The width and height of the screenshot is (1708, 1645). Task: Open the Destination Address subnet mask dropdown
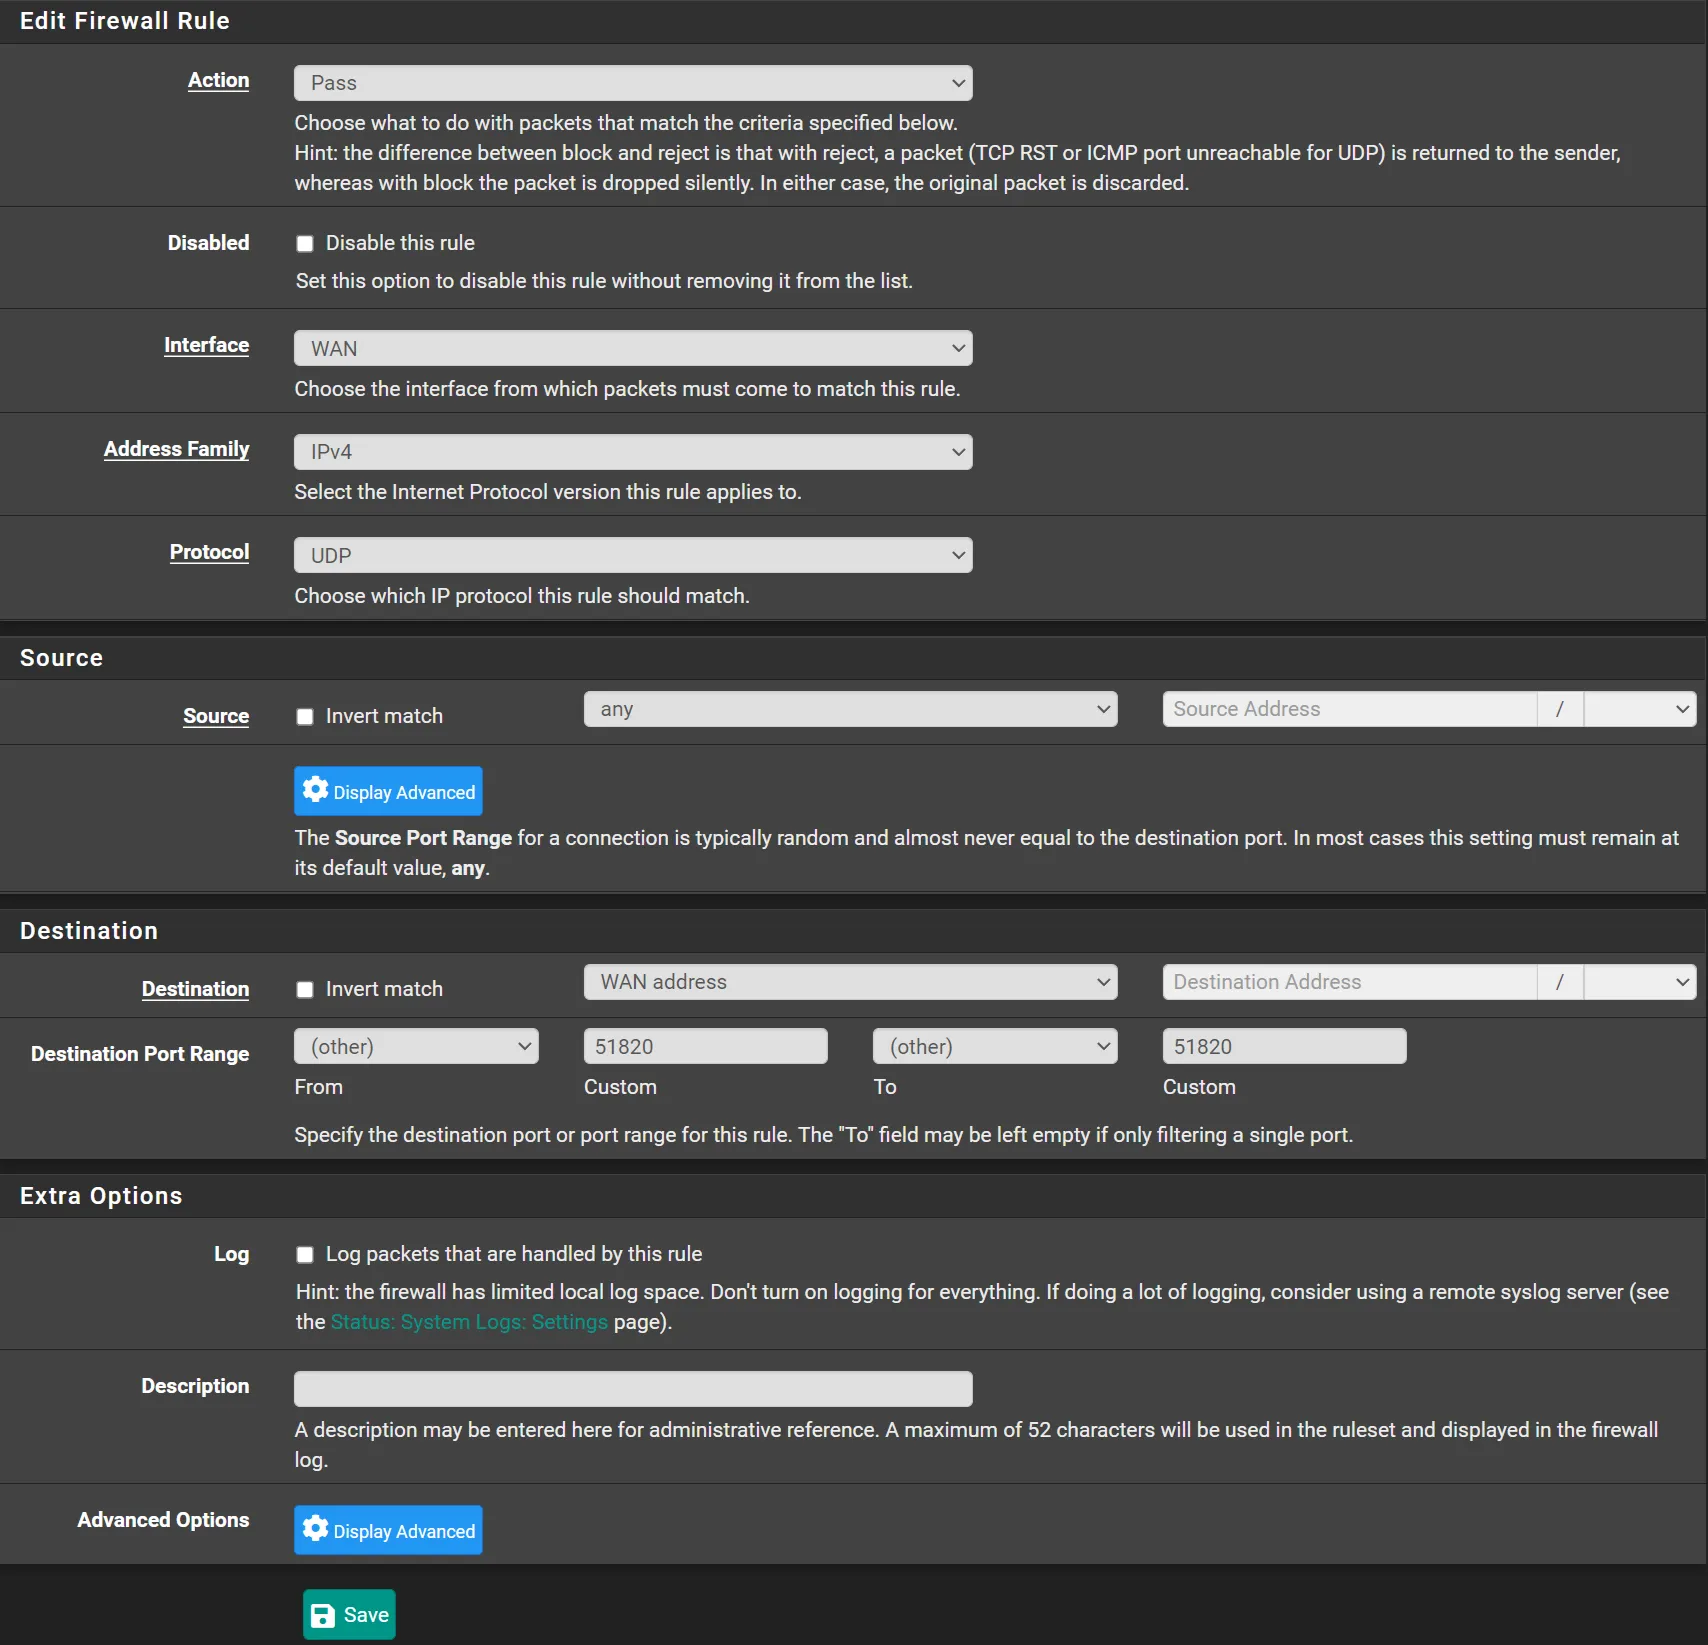(x=1640, y=983)
